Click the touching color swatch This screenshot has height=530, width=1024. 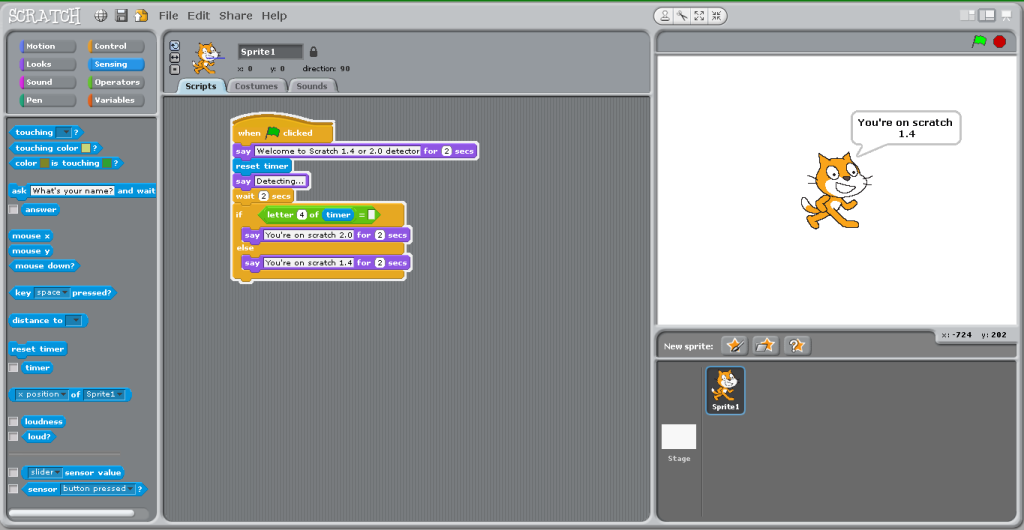pyautogui.click(x=86, y=148)
